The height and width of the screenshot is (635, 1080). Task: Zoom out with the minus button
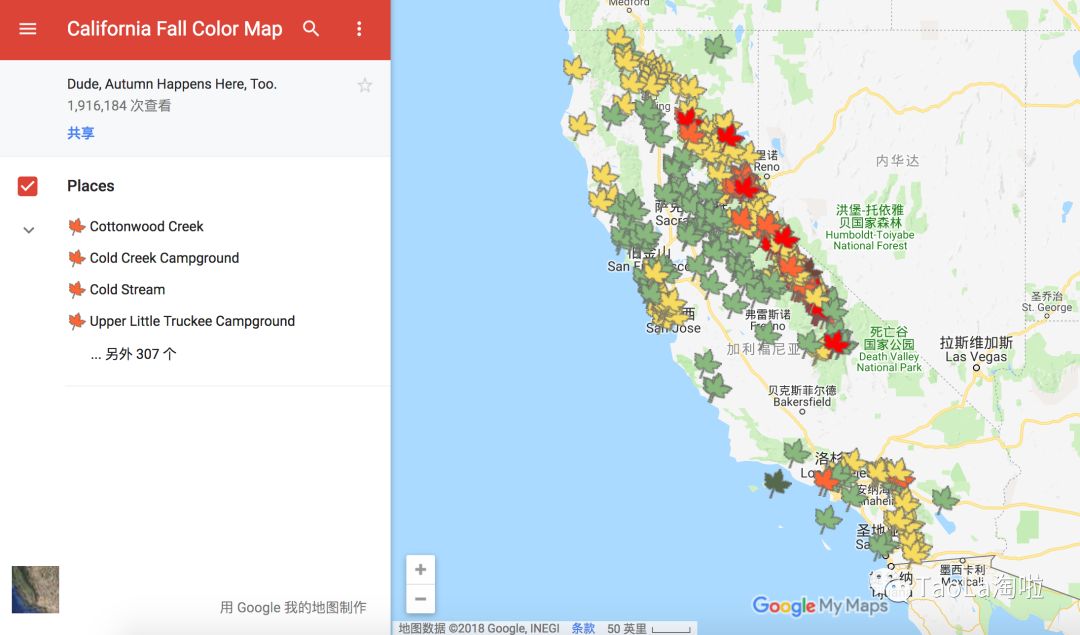click(420, 598)
